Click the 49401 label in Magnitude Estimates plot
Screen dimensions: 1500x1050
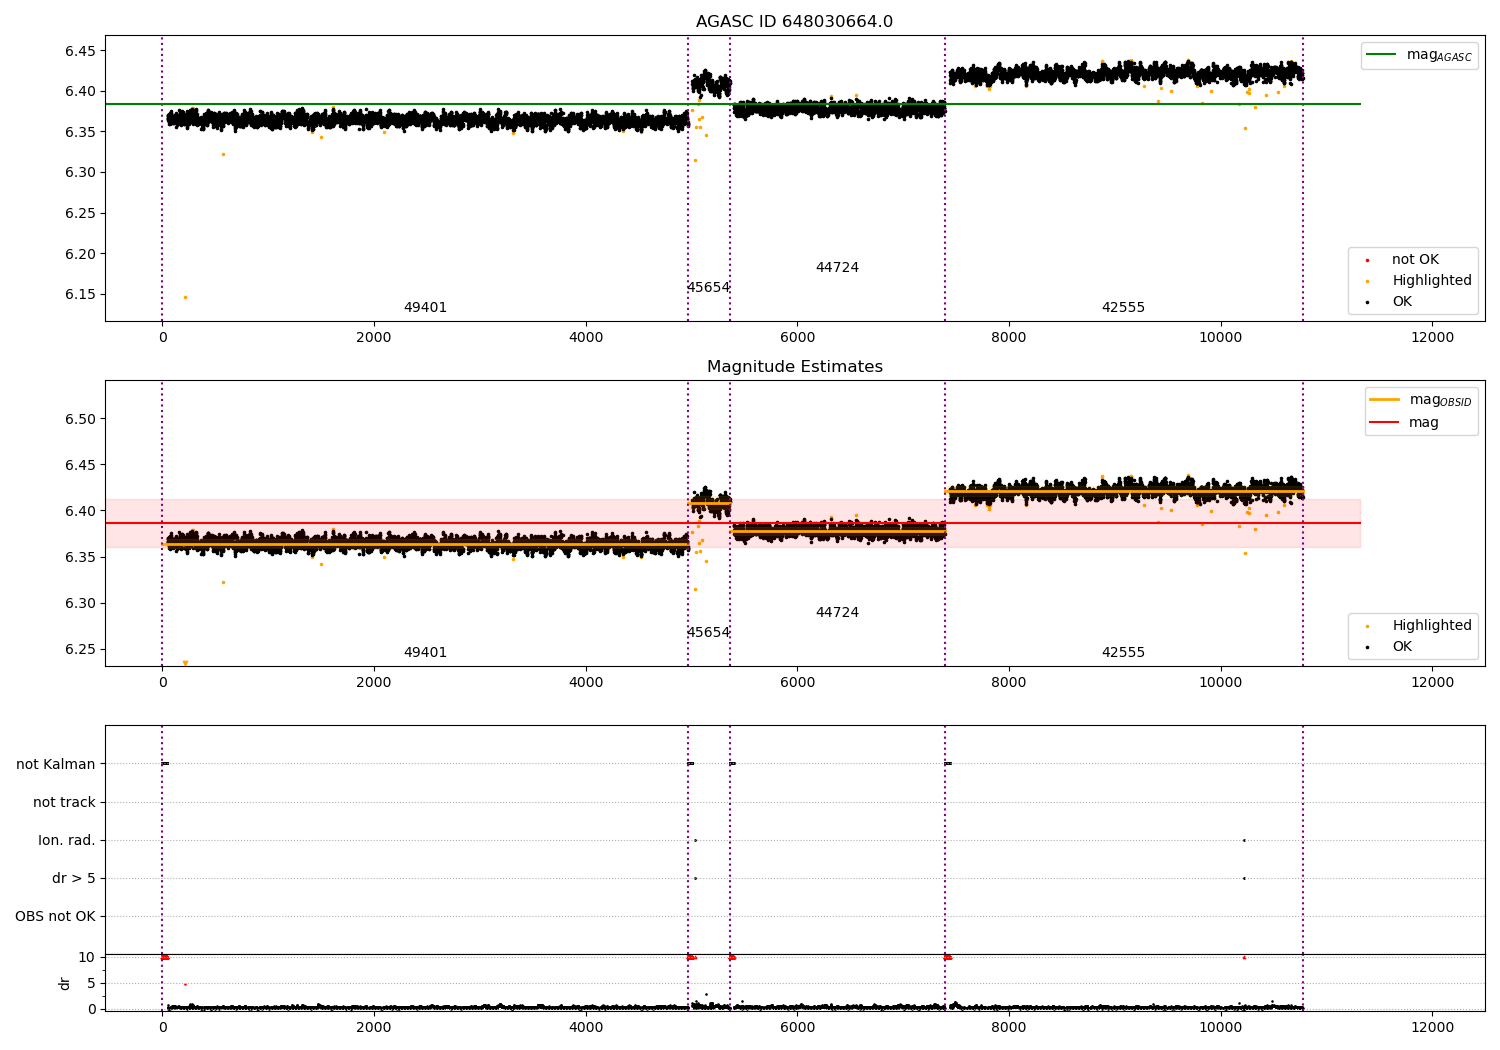click(425, 653)
